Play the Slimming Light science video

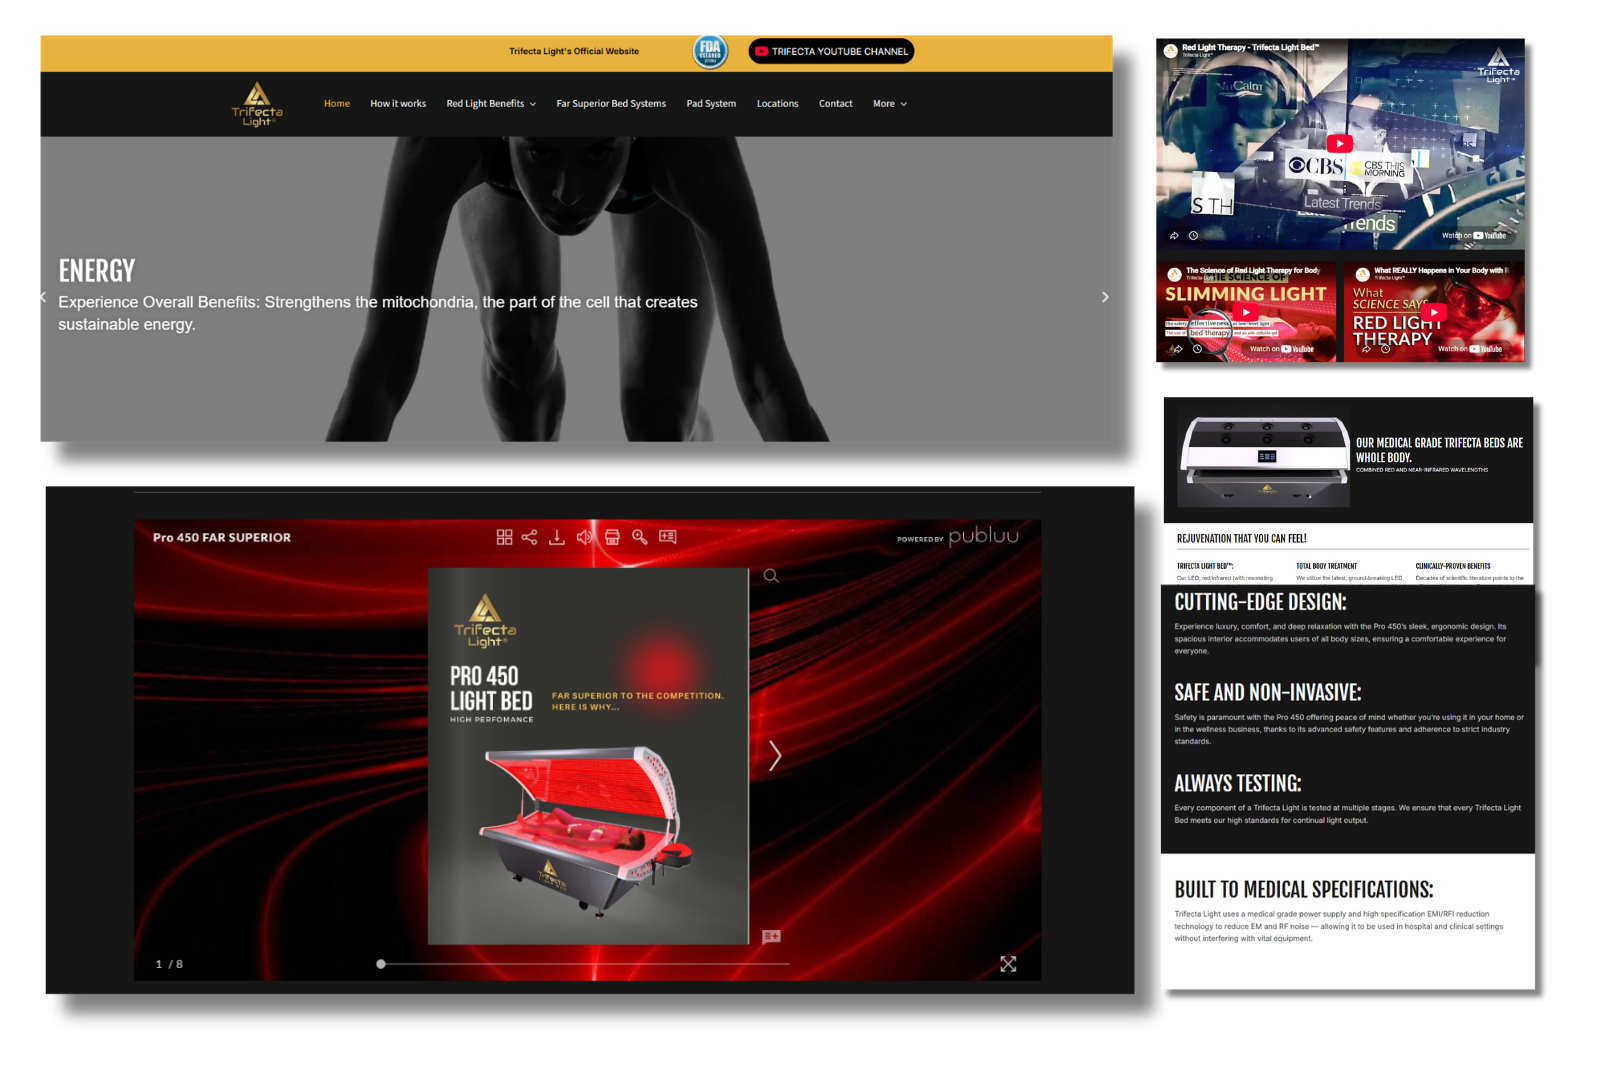point(1246,312)
